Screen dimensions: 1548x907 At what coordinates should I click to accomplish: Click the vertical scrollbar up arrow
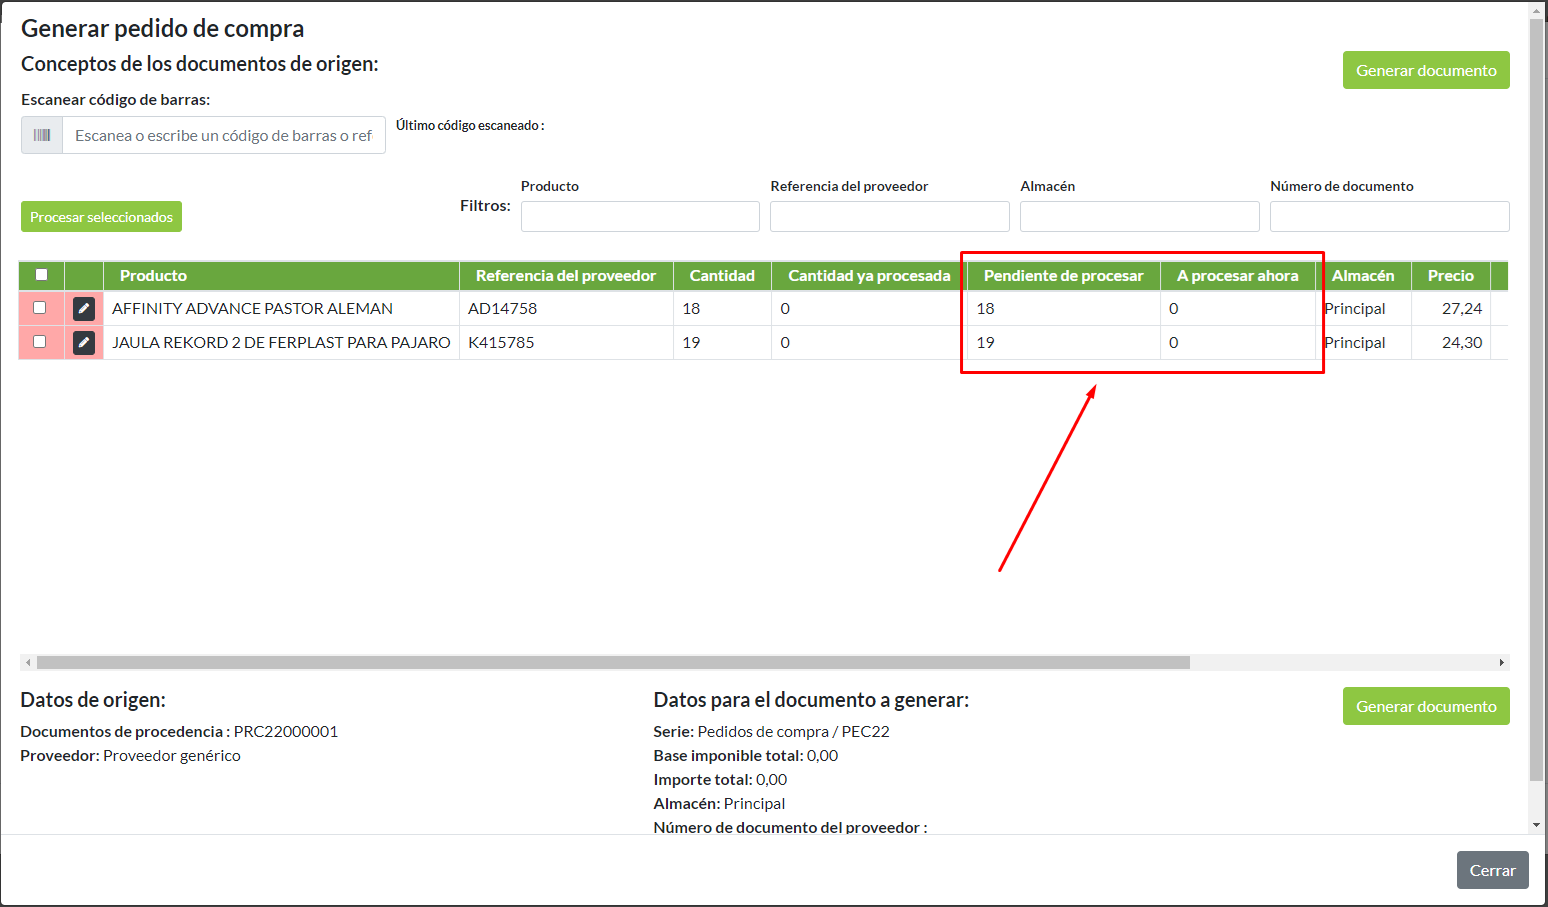click(1537, 11)
